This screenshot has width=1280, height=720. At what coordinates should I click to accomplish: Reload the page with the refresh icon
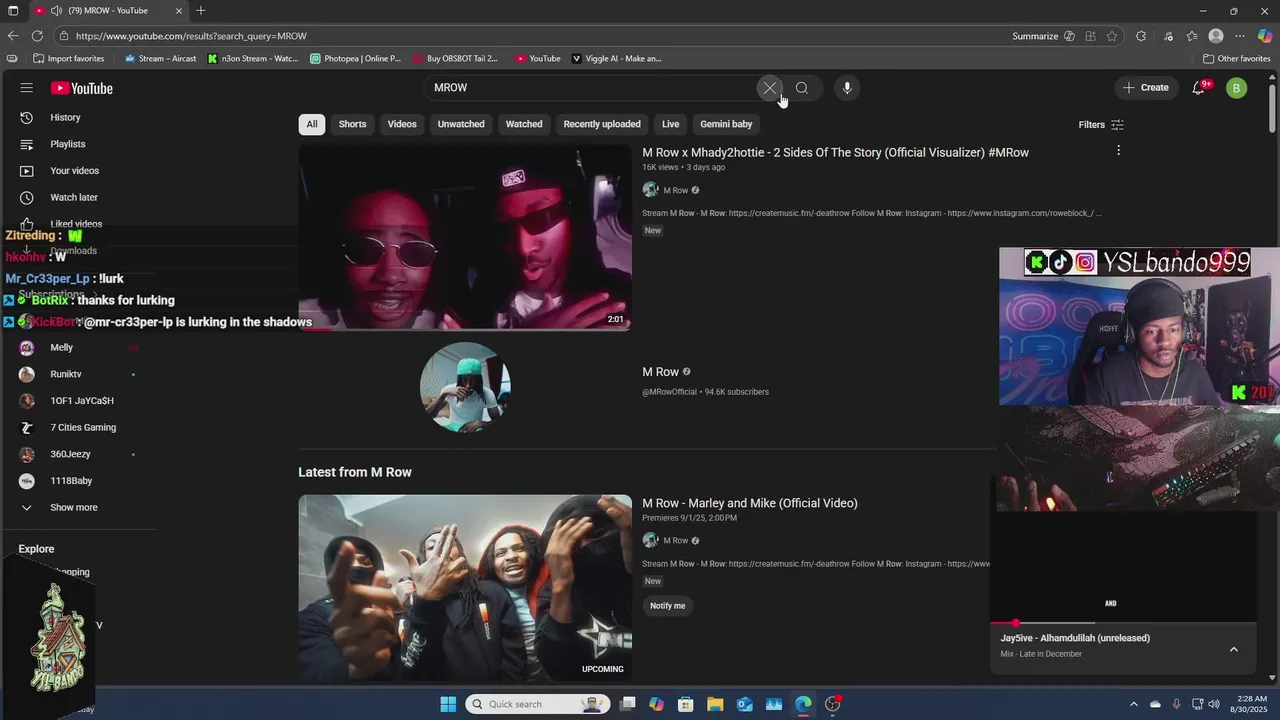click(x=37, y=36)
